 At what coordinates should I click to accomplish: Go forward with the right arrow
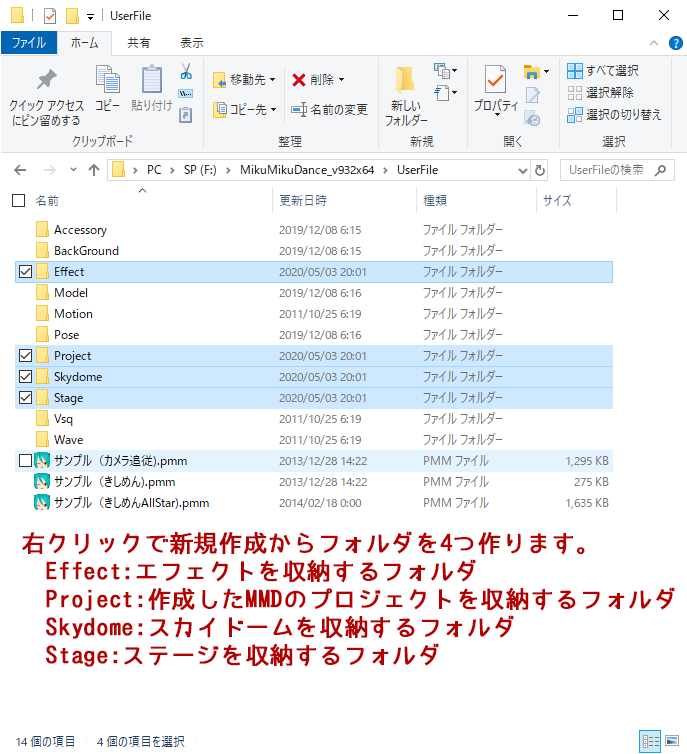pyautogui.click(x=50, y=170)
